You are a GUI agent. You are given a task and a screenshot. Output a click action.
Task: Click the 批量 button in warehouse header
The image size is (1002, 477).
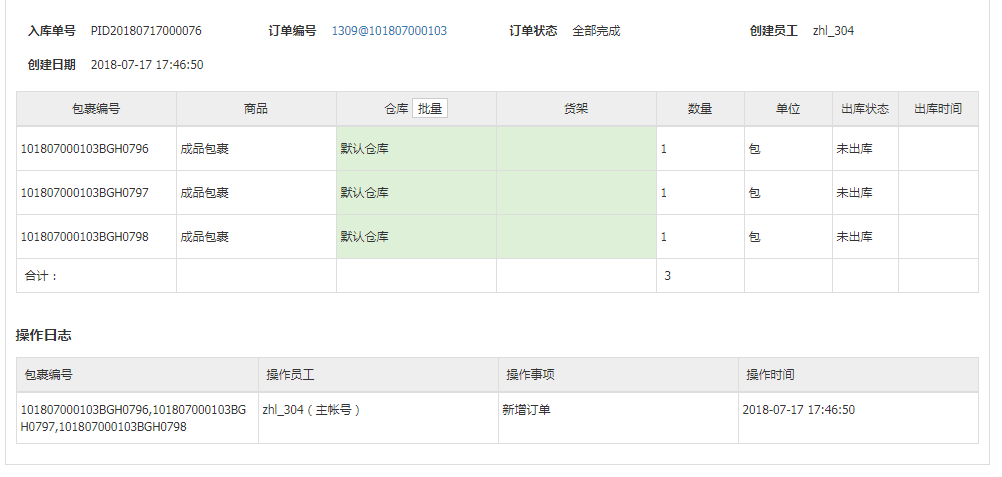tap(430, 109)
